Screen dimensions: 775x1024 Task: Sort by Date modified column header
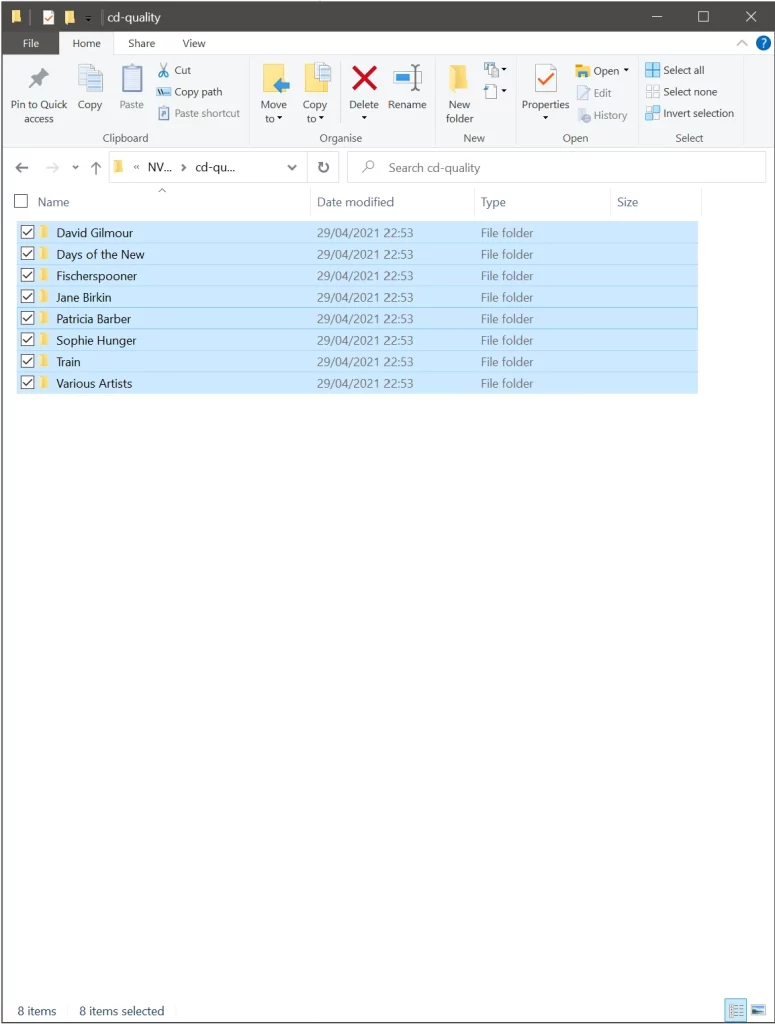point(355,202)
